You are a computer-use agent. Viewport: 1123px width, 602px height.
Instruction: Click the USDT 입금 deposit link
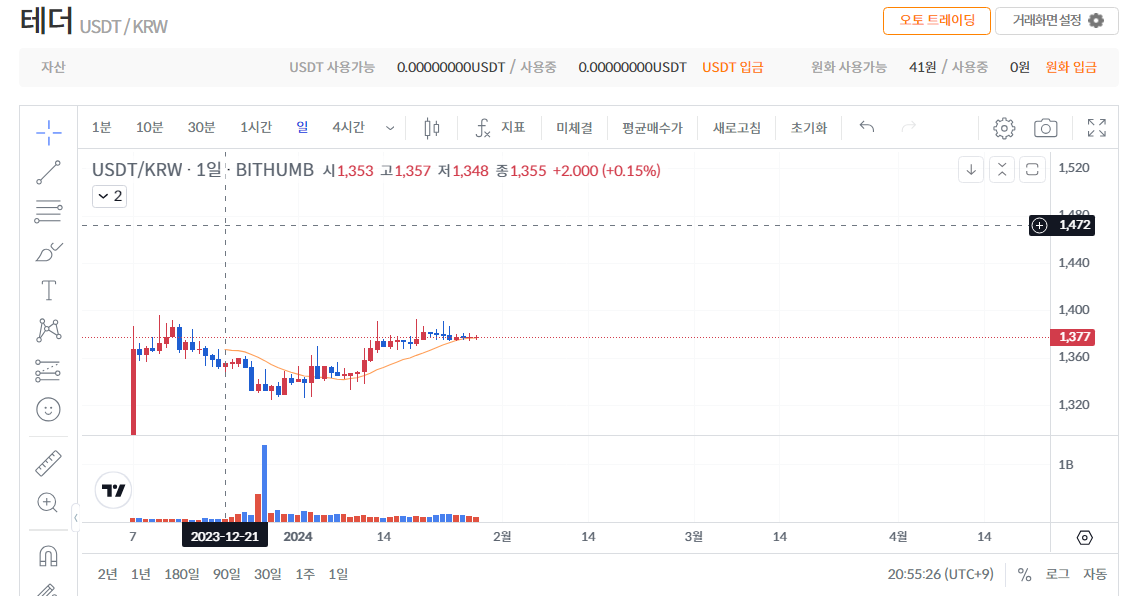point(733,67)
